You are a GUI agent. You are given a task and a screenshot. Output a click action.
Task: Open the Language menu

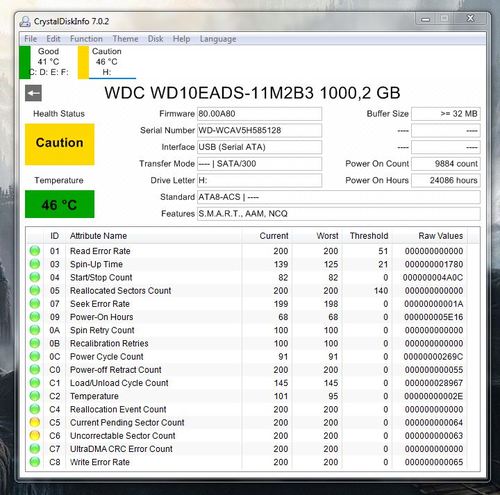218,39
